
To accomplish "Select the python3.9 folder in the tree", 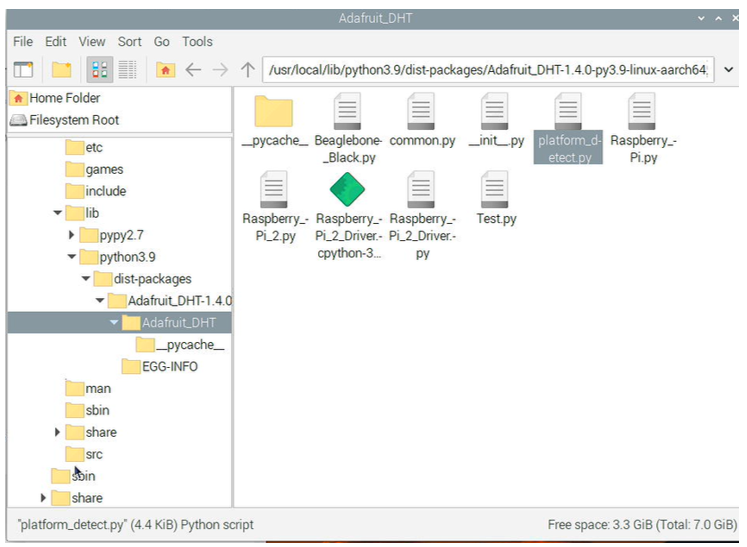I will coord(118,257).
